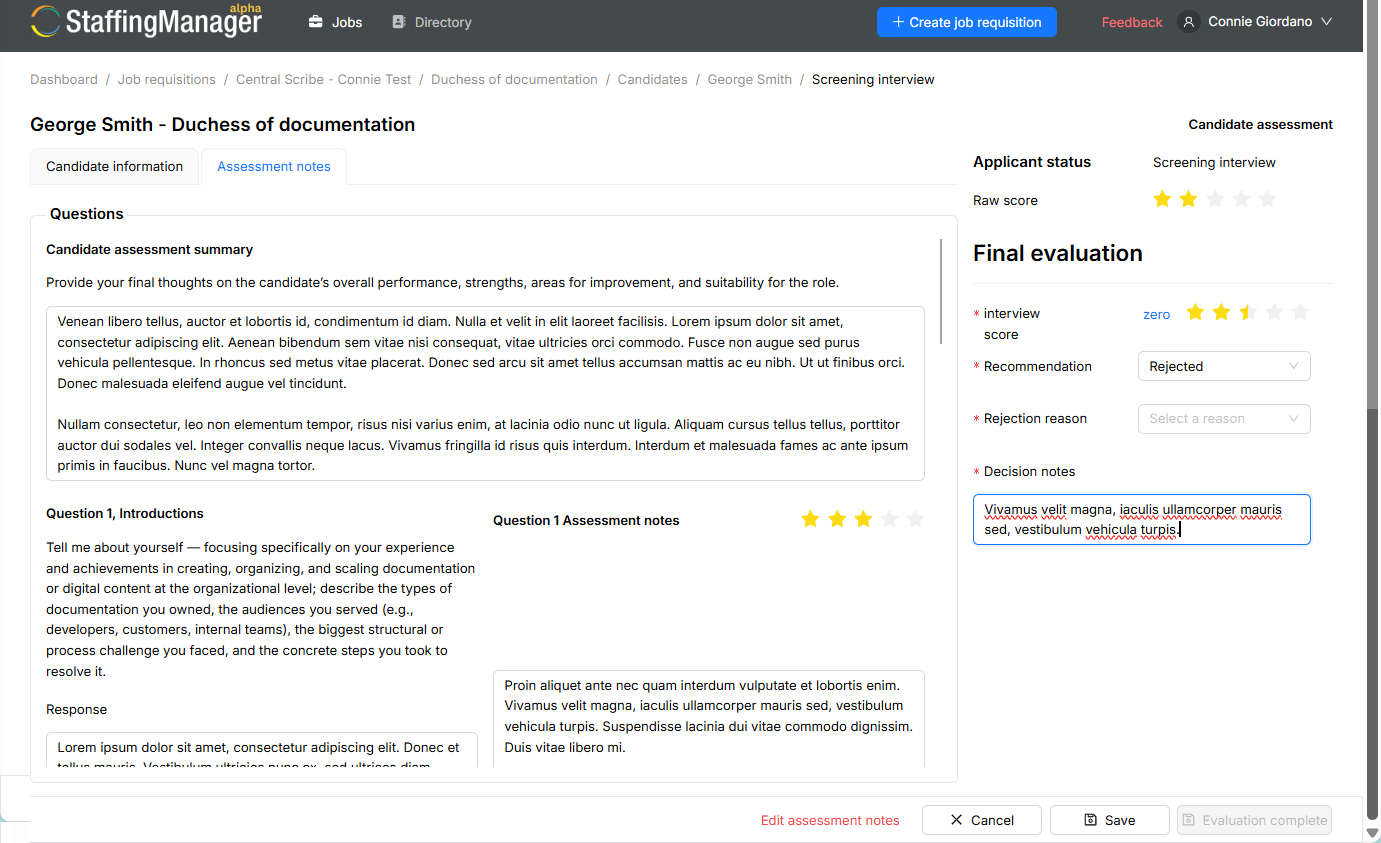Open George Smith breadcrumb
This screenshot has width=1381, height=843.
tap(750, 80)
